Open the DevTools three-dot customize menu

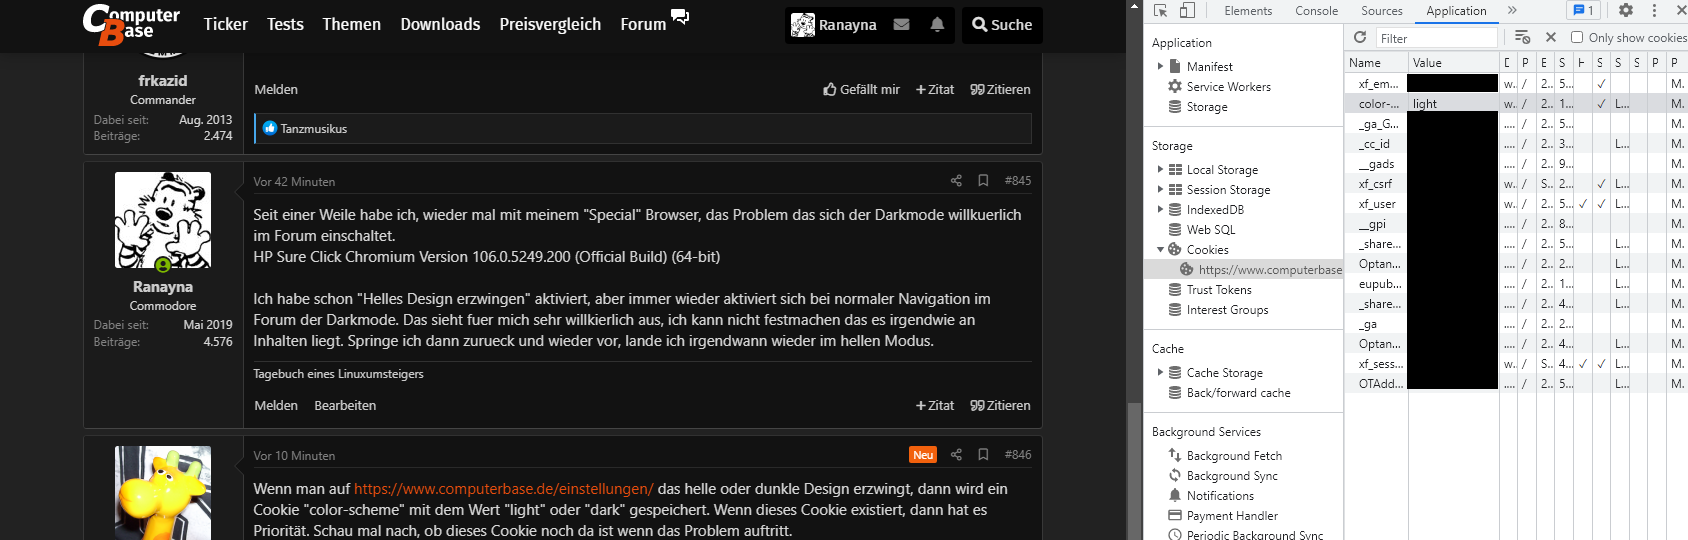point(1654,10)
